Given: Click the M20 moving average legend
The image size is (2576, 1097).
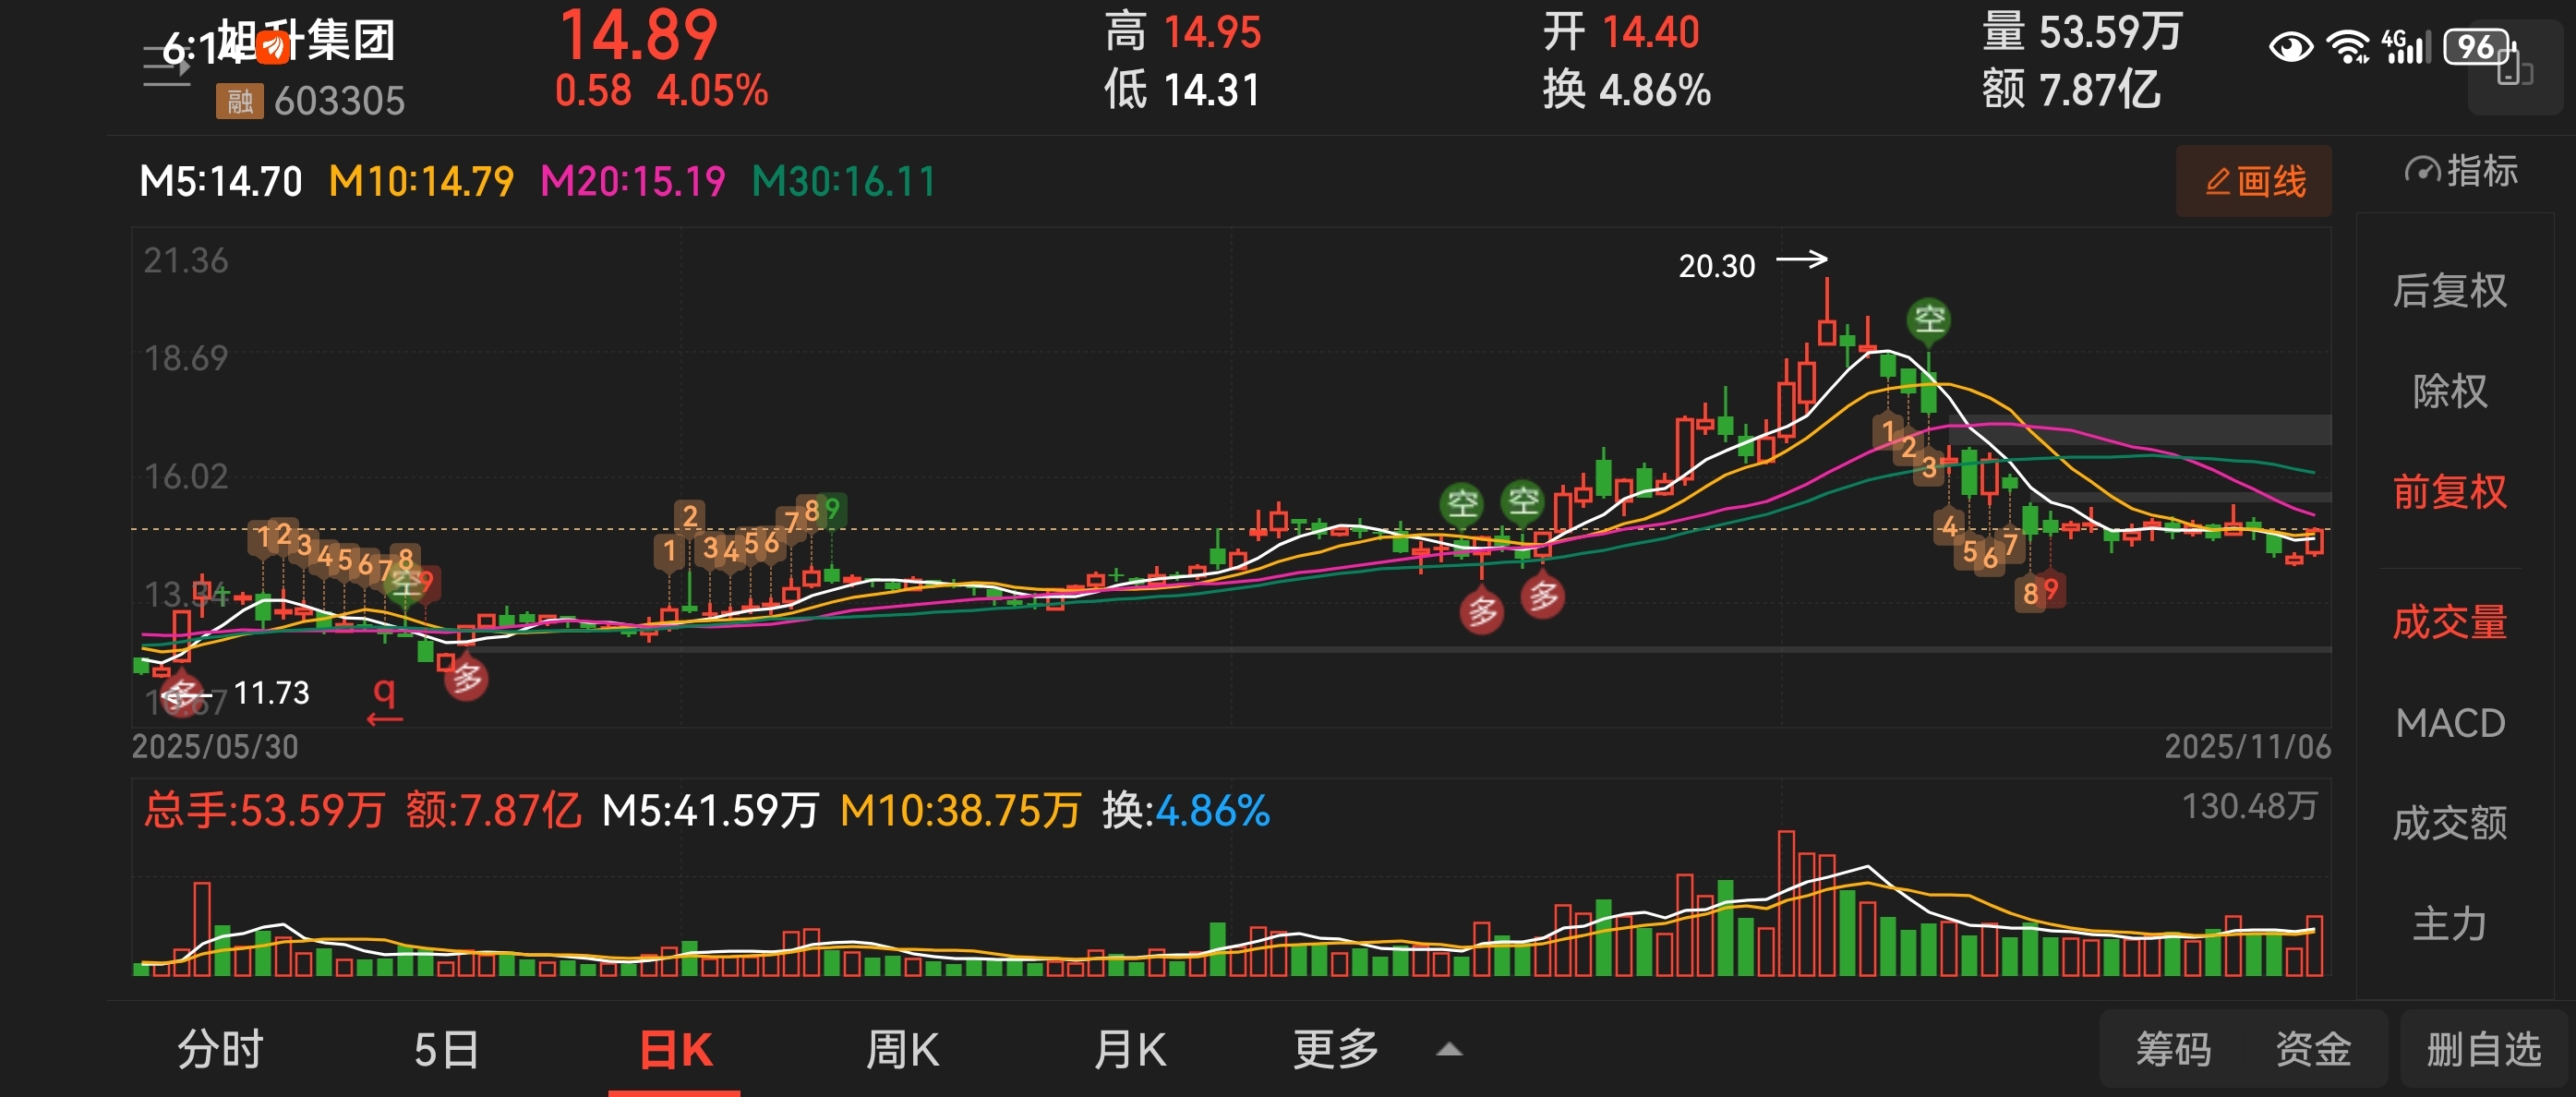Looking at the screenshot, I should [632, 182].
